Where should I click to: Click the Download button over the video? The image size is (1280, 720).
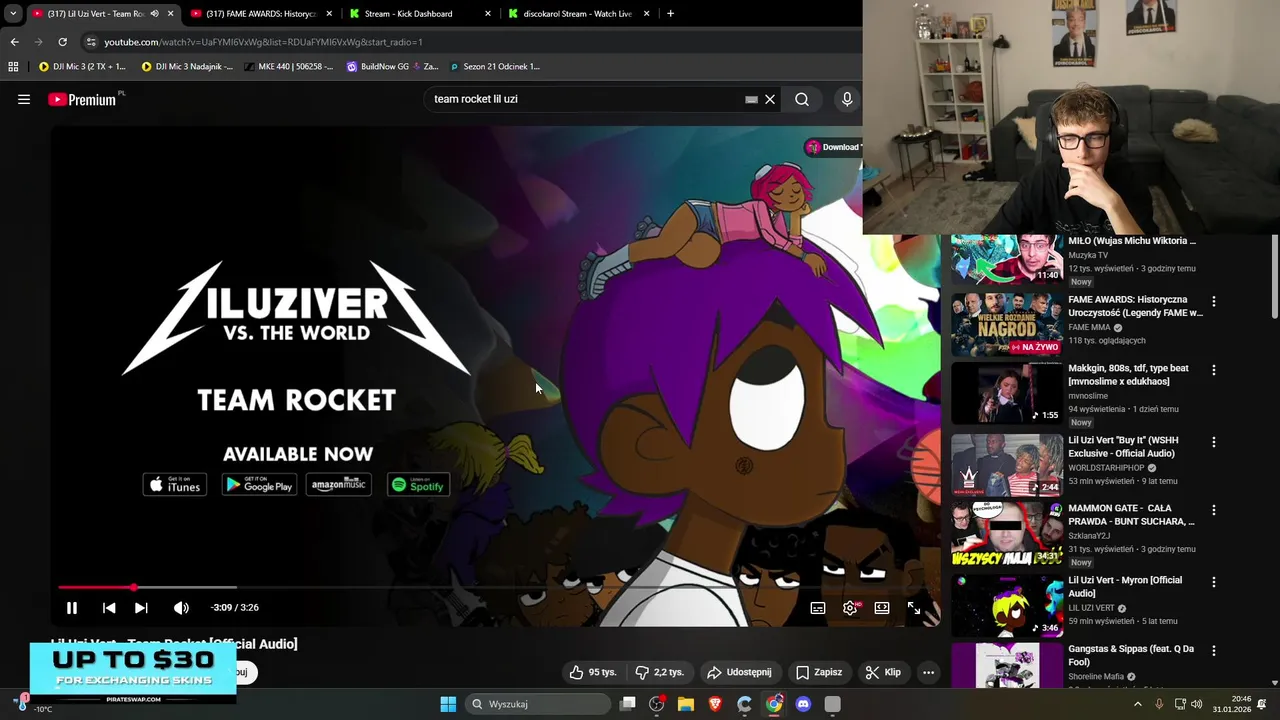833,147
